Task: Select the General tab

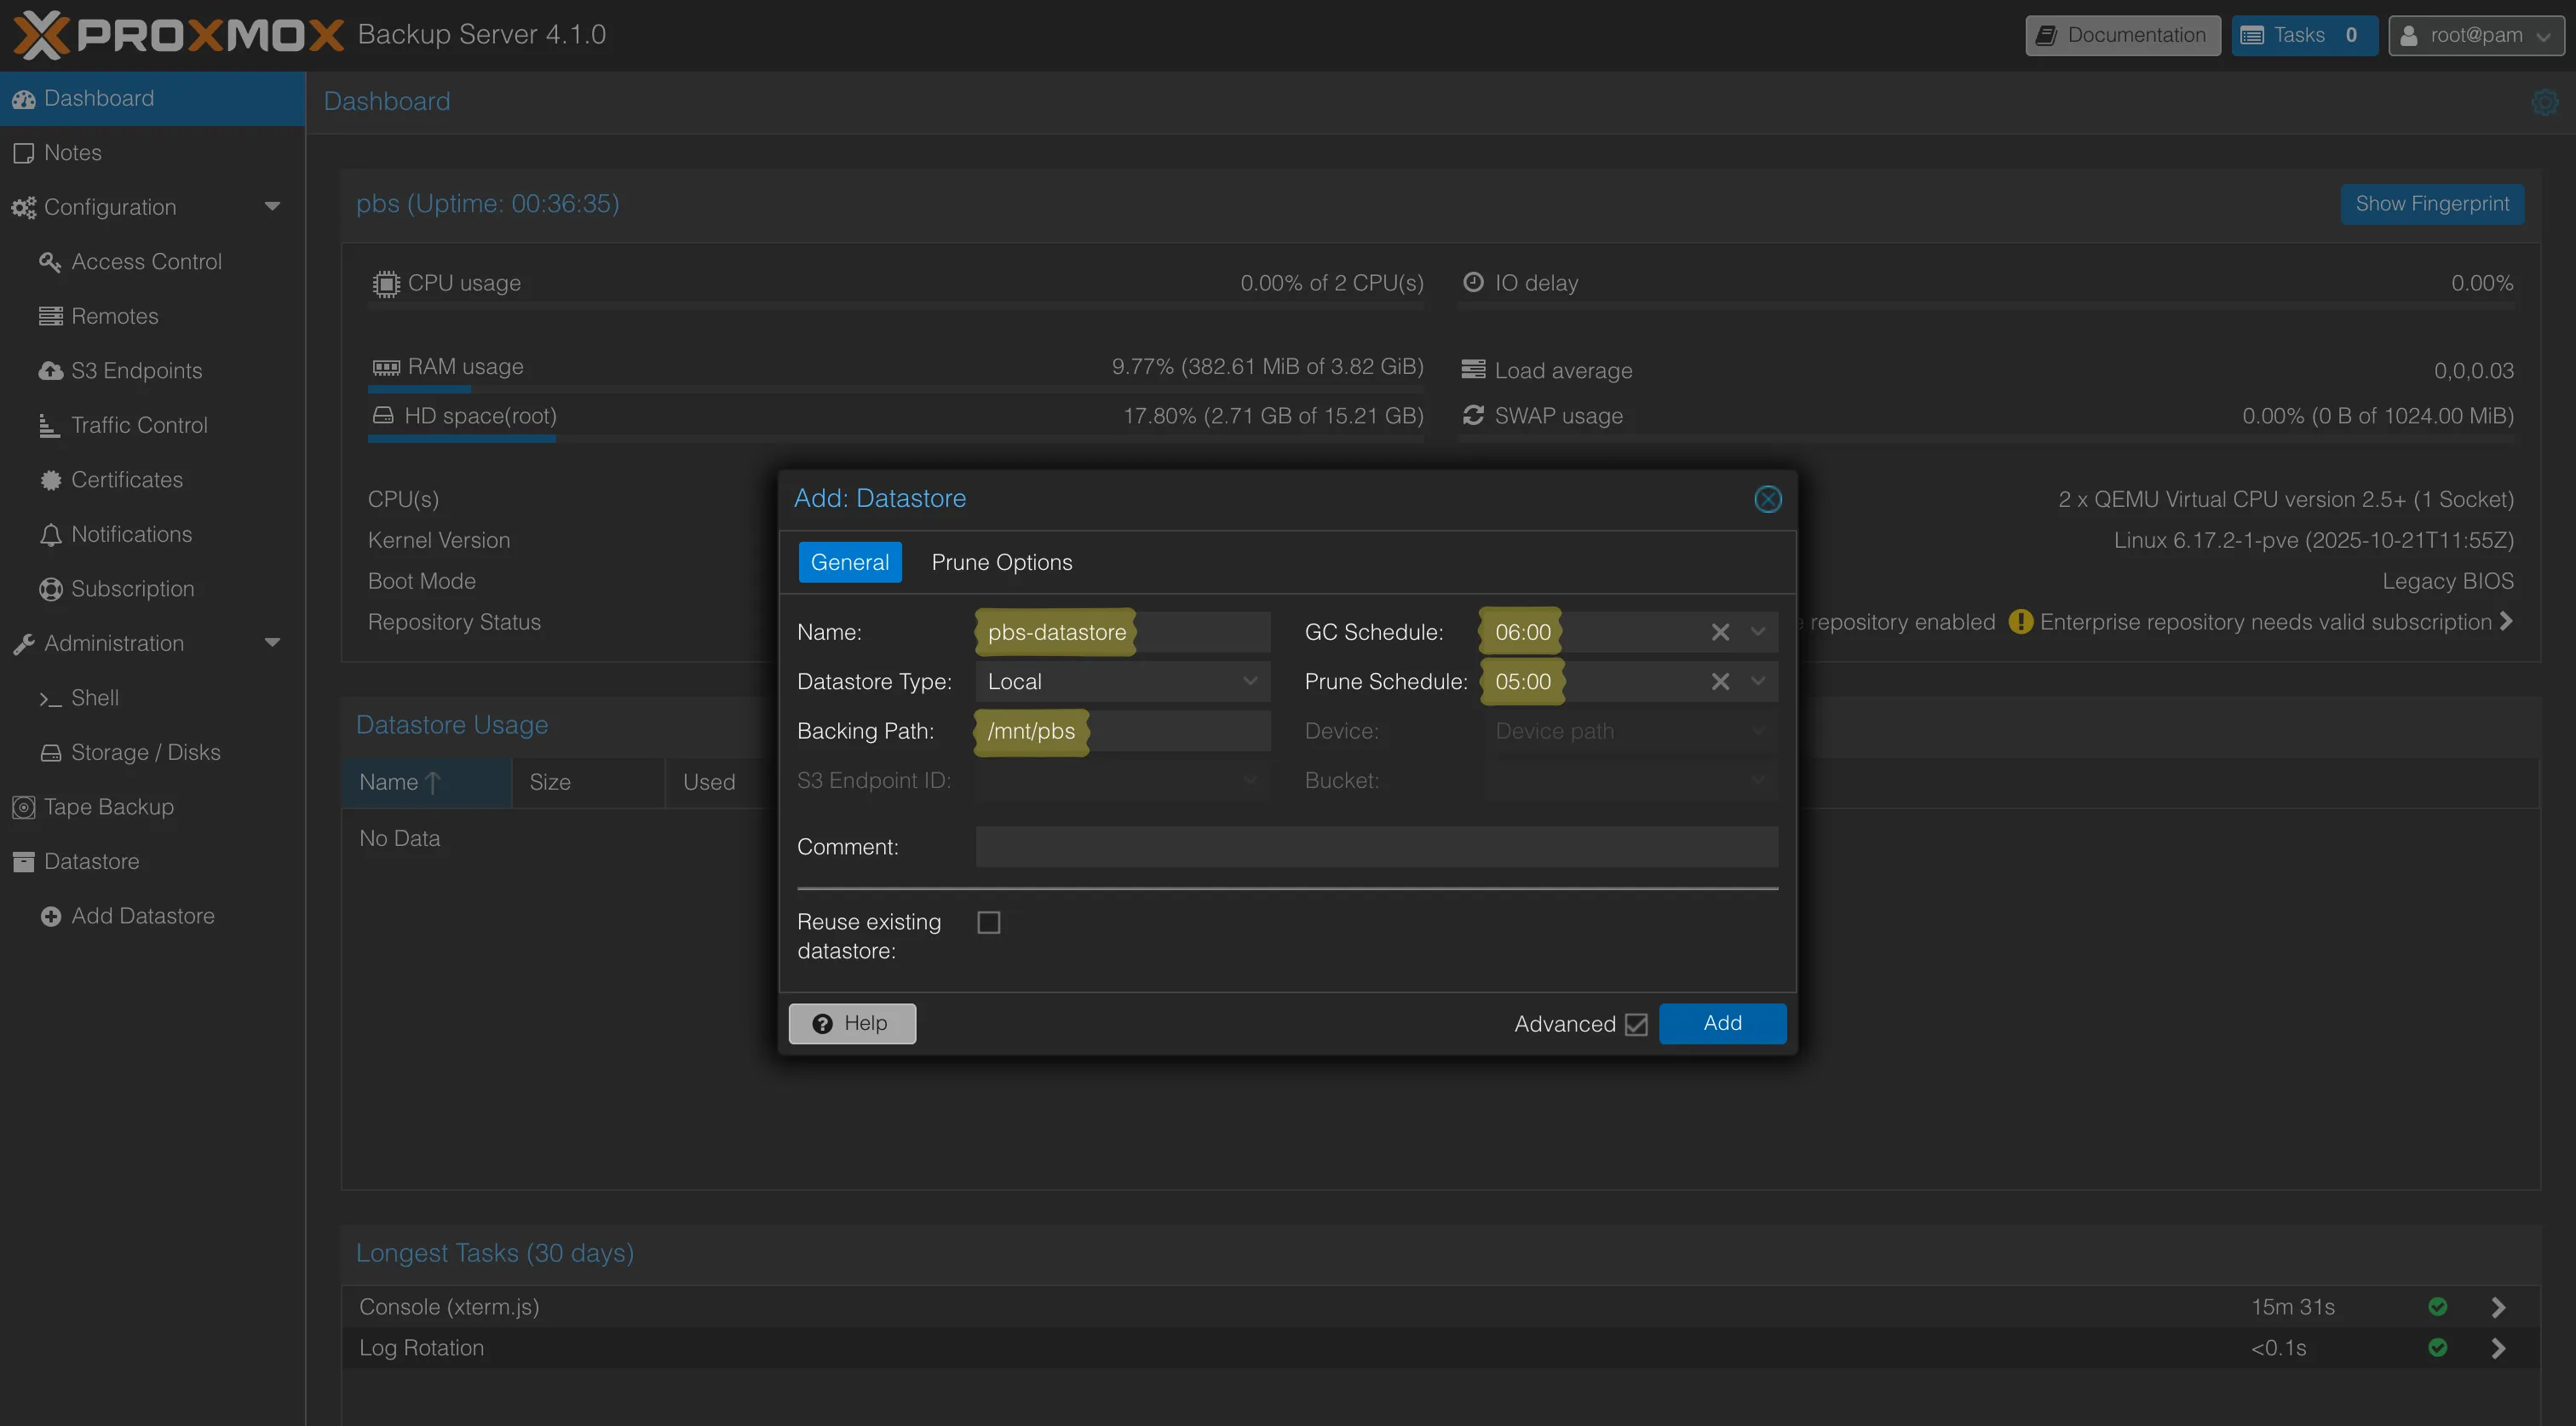Action: click(x=849, y=562)
